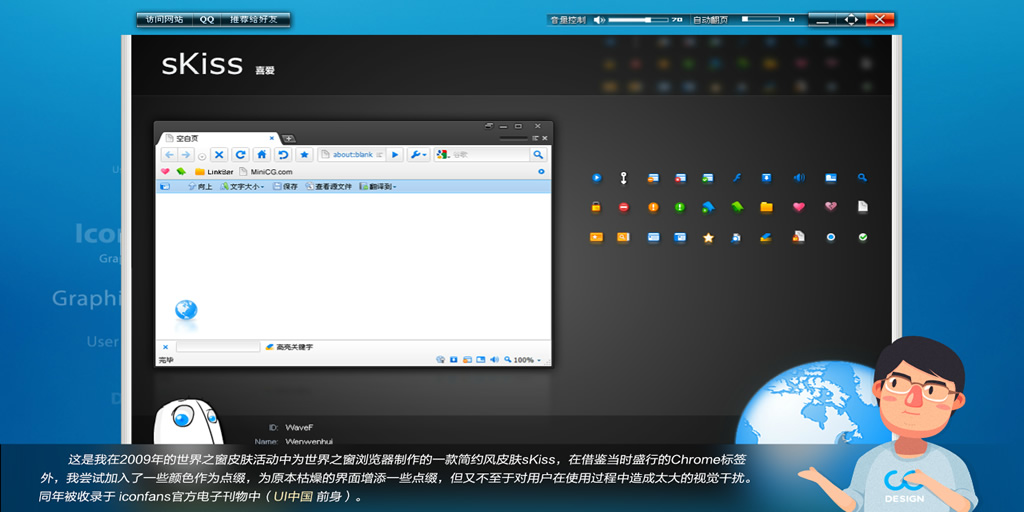Click the green checkmark icon in grid
This screenshot has height=512, width=1024.
pyautogui.click(x=863, y=237)
